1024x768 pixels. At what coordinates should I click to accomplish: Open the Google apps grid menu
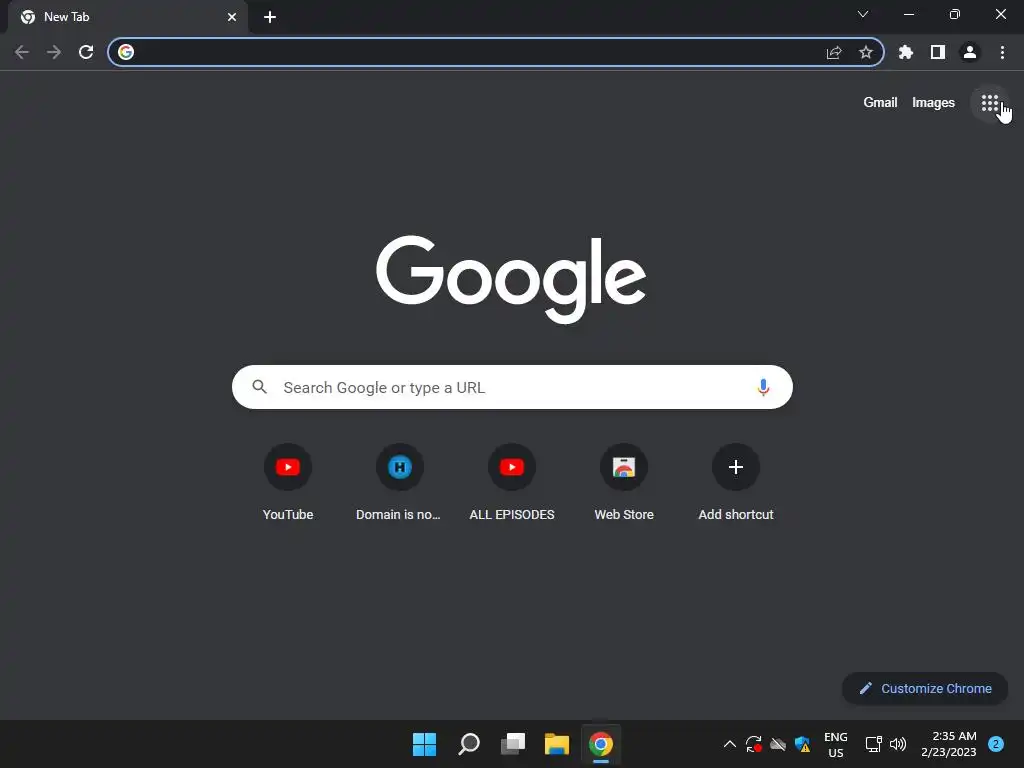coord(989,103)
